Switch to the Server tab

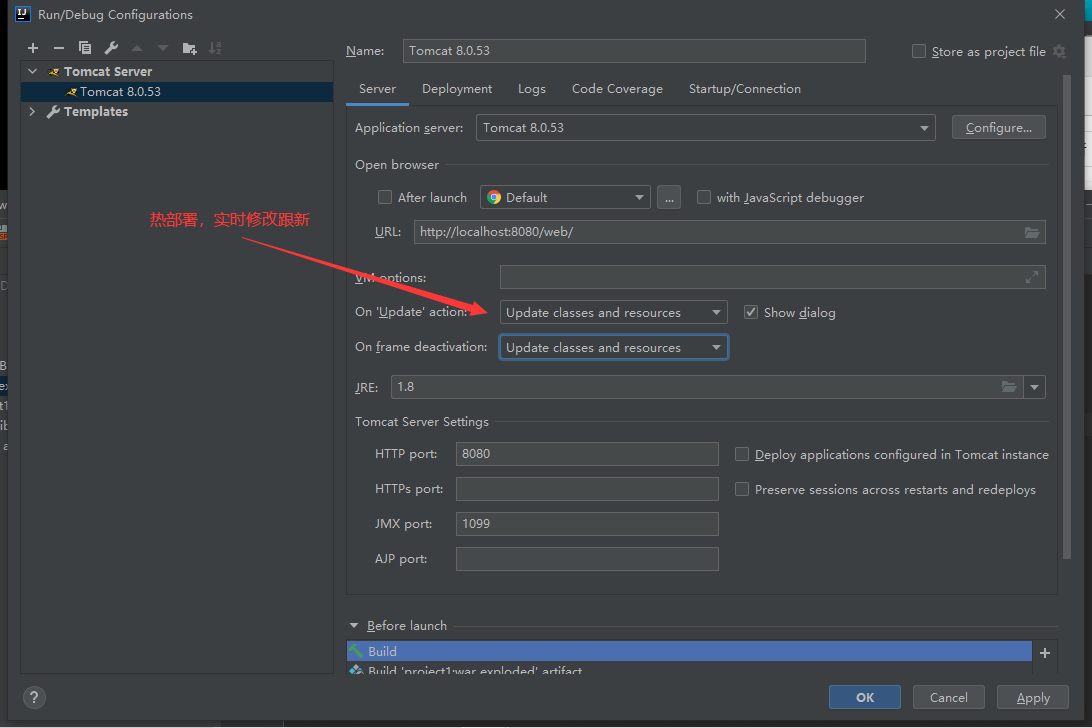[x=377, y=89]
